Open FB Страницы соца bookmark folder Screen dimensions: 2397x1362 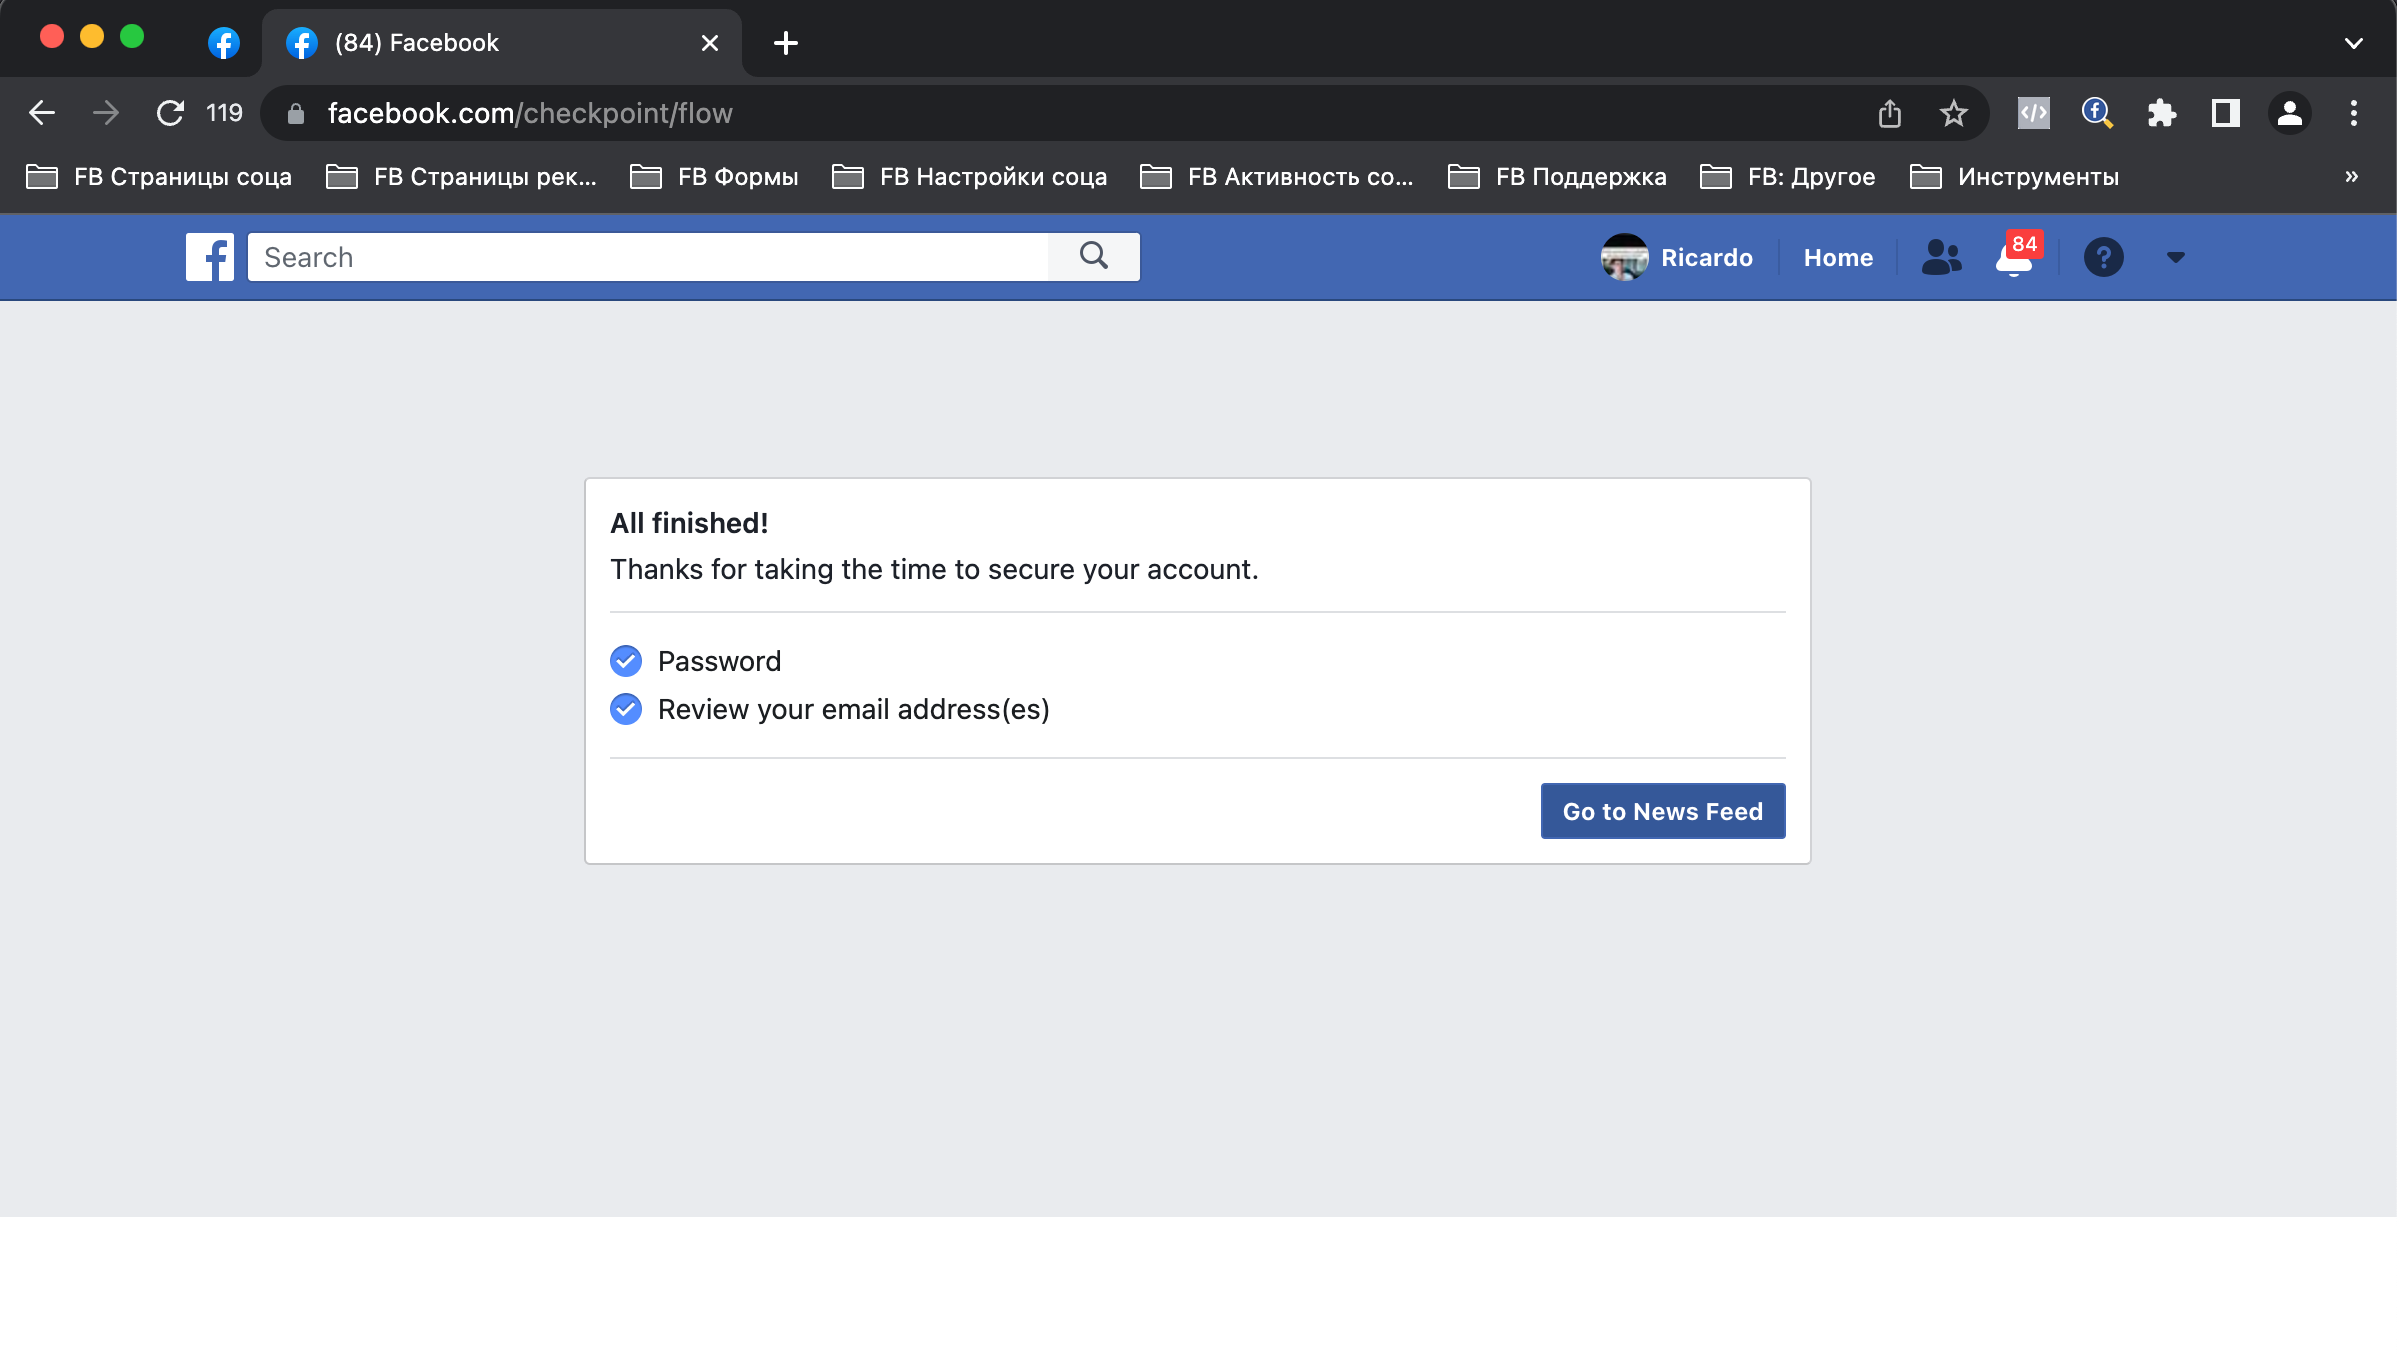coord(159,177)
